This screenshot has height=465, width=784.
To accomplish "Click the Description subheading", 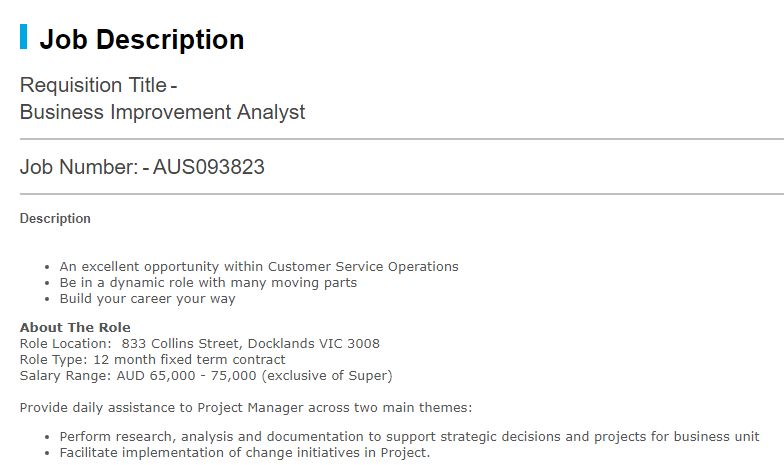I will click(x=55, y=218).
